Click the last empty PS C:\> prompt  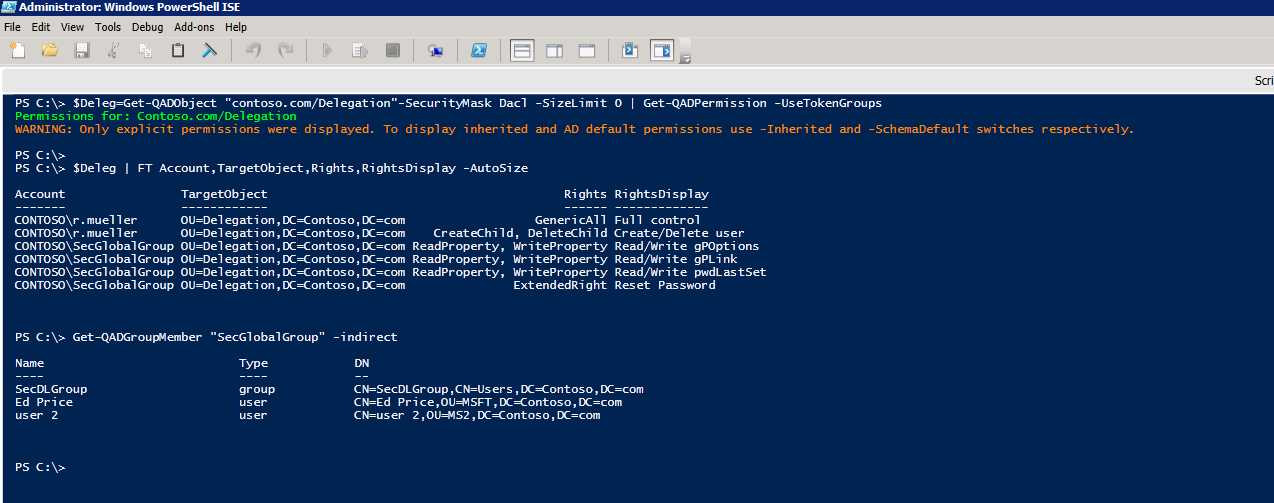coord(40,467)
